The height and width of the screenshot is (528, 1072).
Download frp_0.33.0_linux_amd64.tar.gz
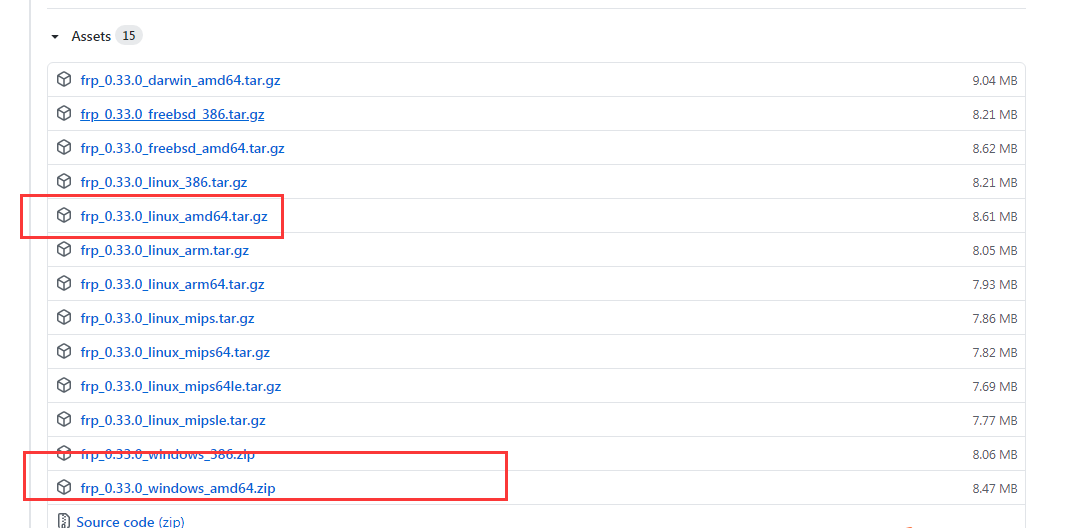[x=174, y=216]
